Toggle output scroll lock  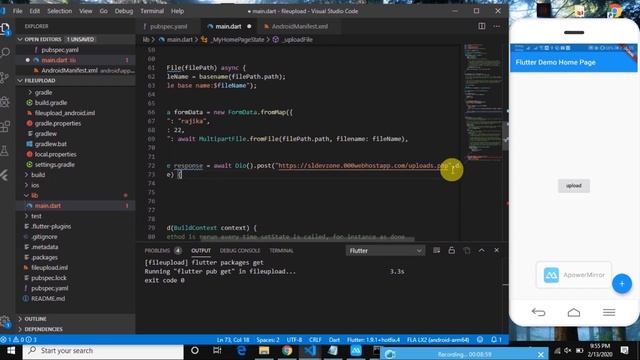[451, 250]
